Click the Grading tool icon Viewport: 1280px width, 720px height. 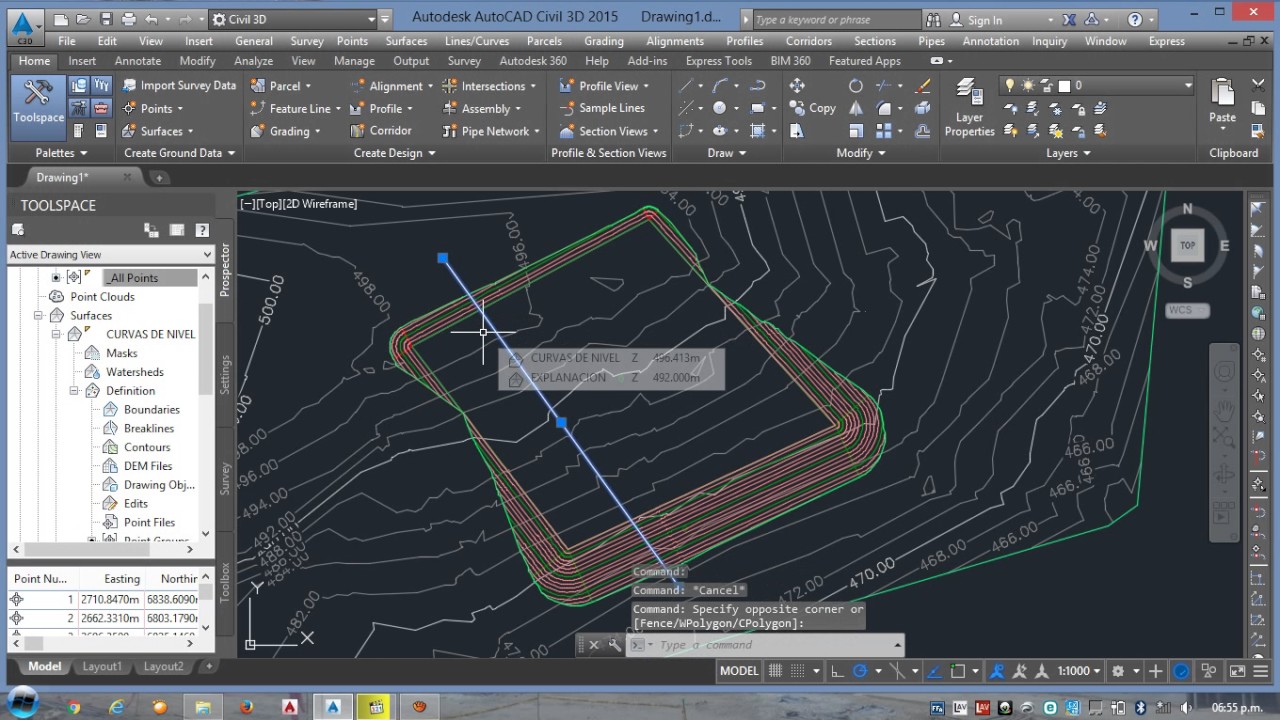[258, 131]
